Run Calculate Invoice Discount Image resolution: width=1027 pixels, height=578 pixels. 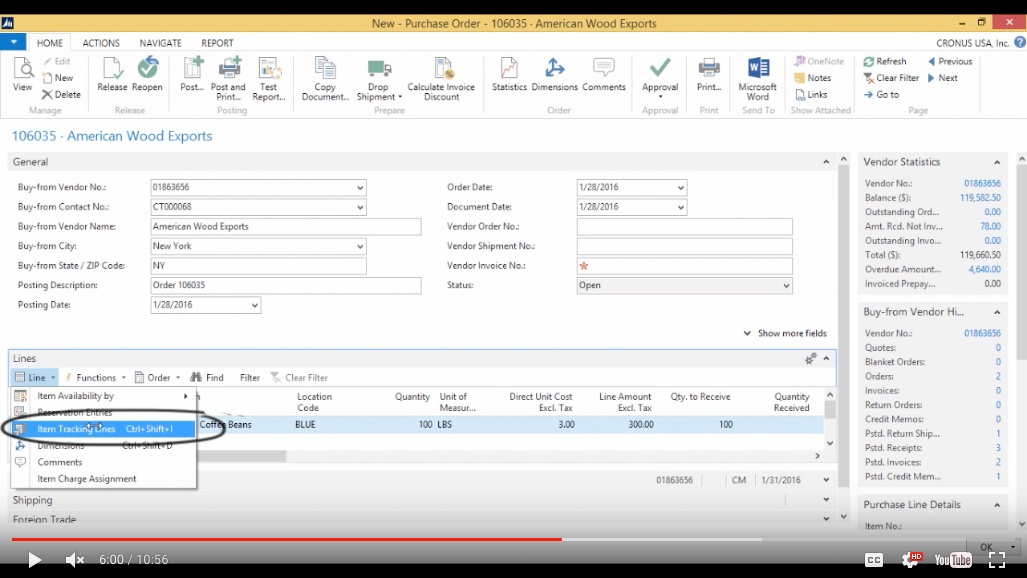coord(441,79)
